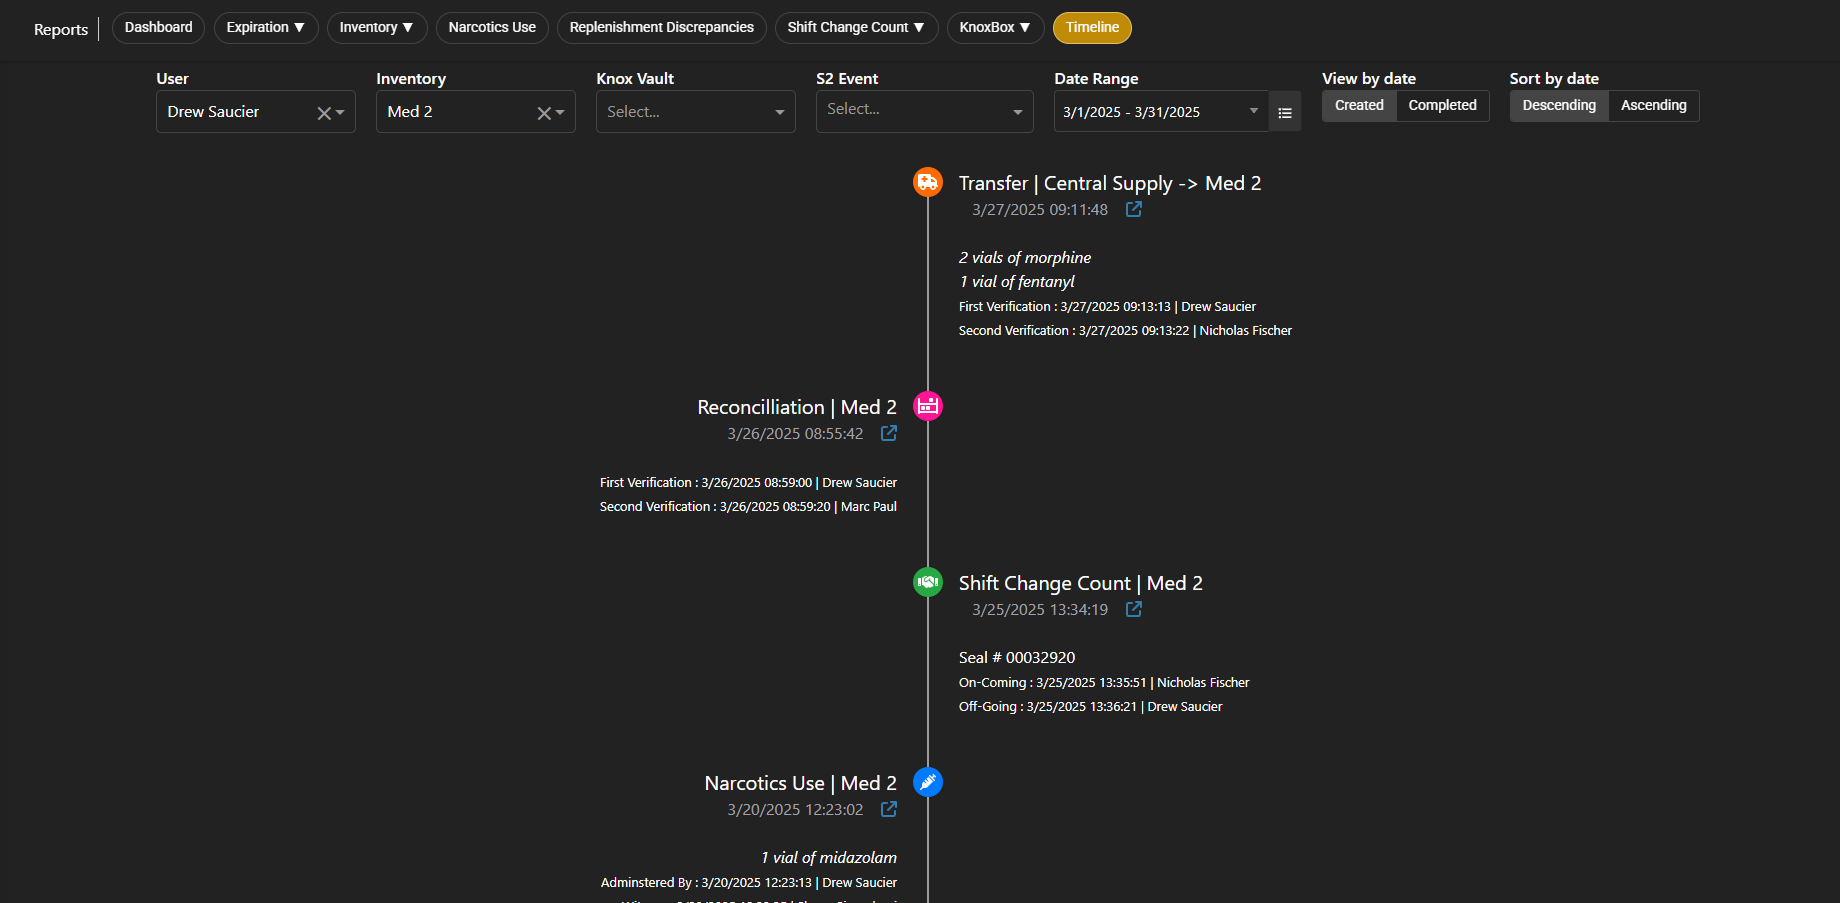Click the orange Transfer truck timeline icon

pos(928,182)
